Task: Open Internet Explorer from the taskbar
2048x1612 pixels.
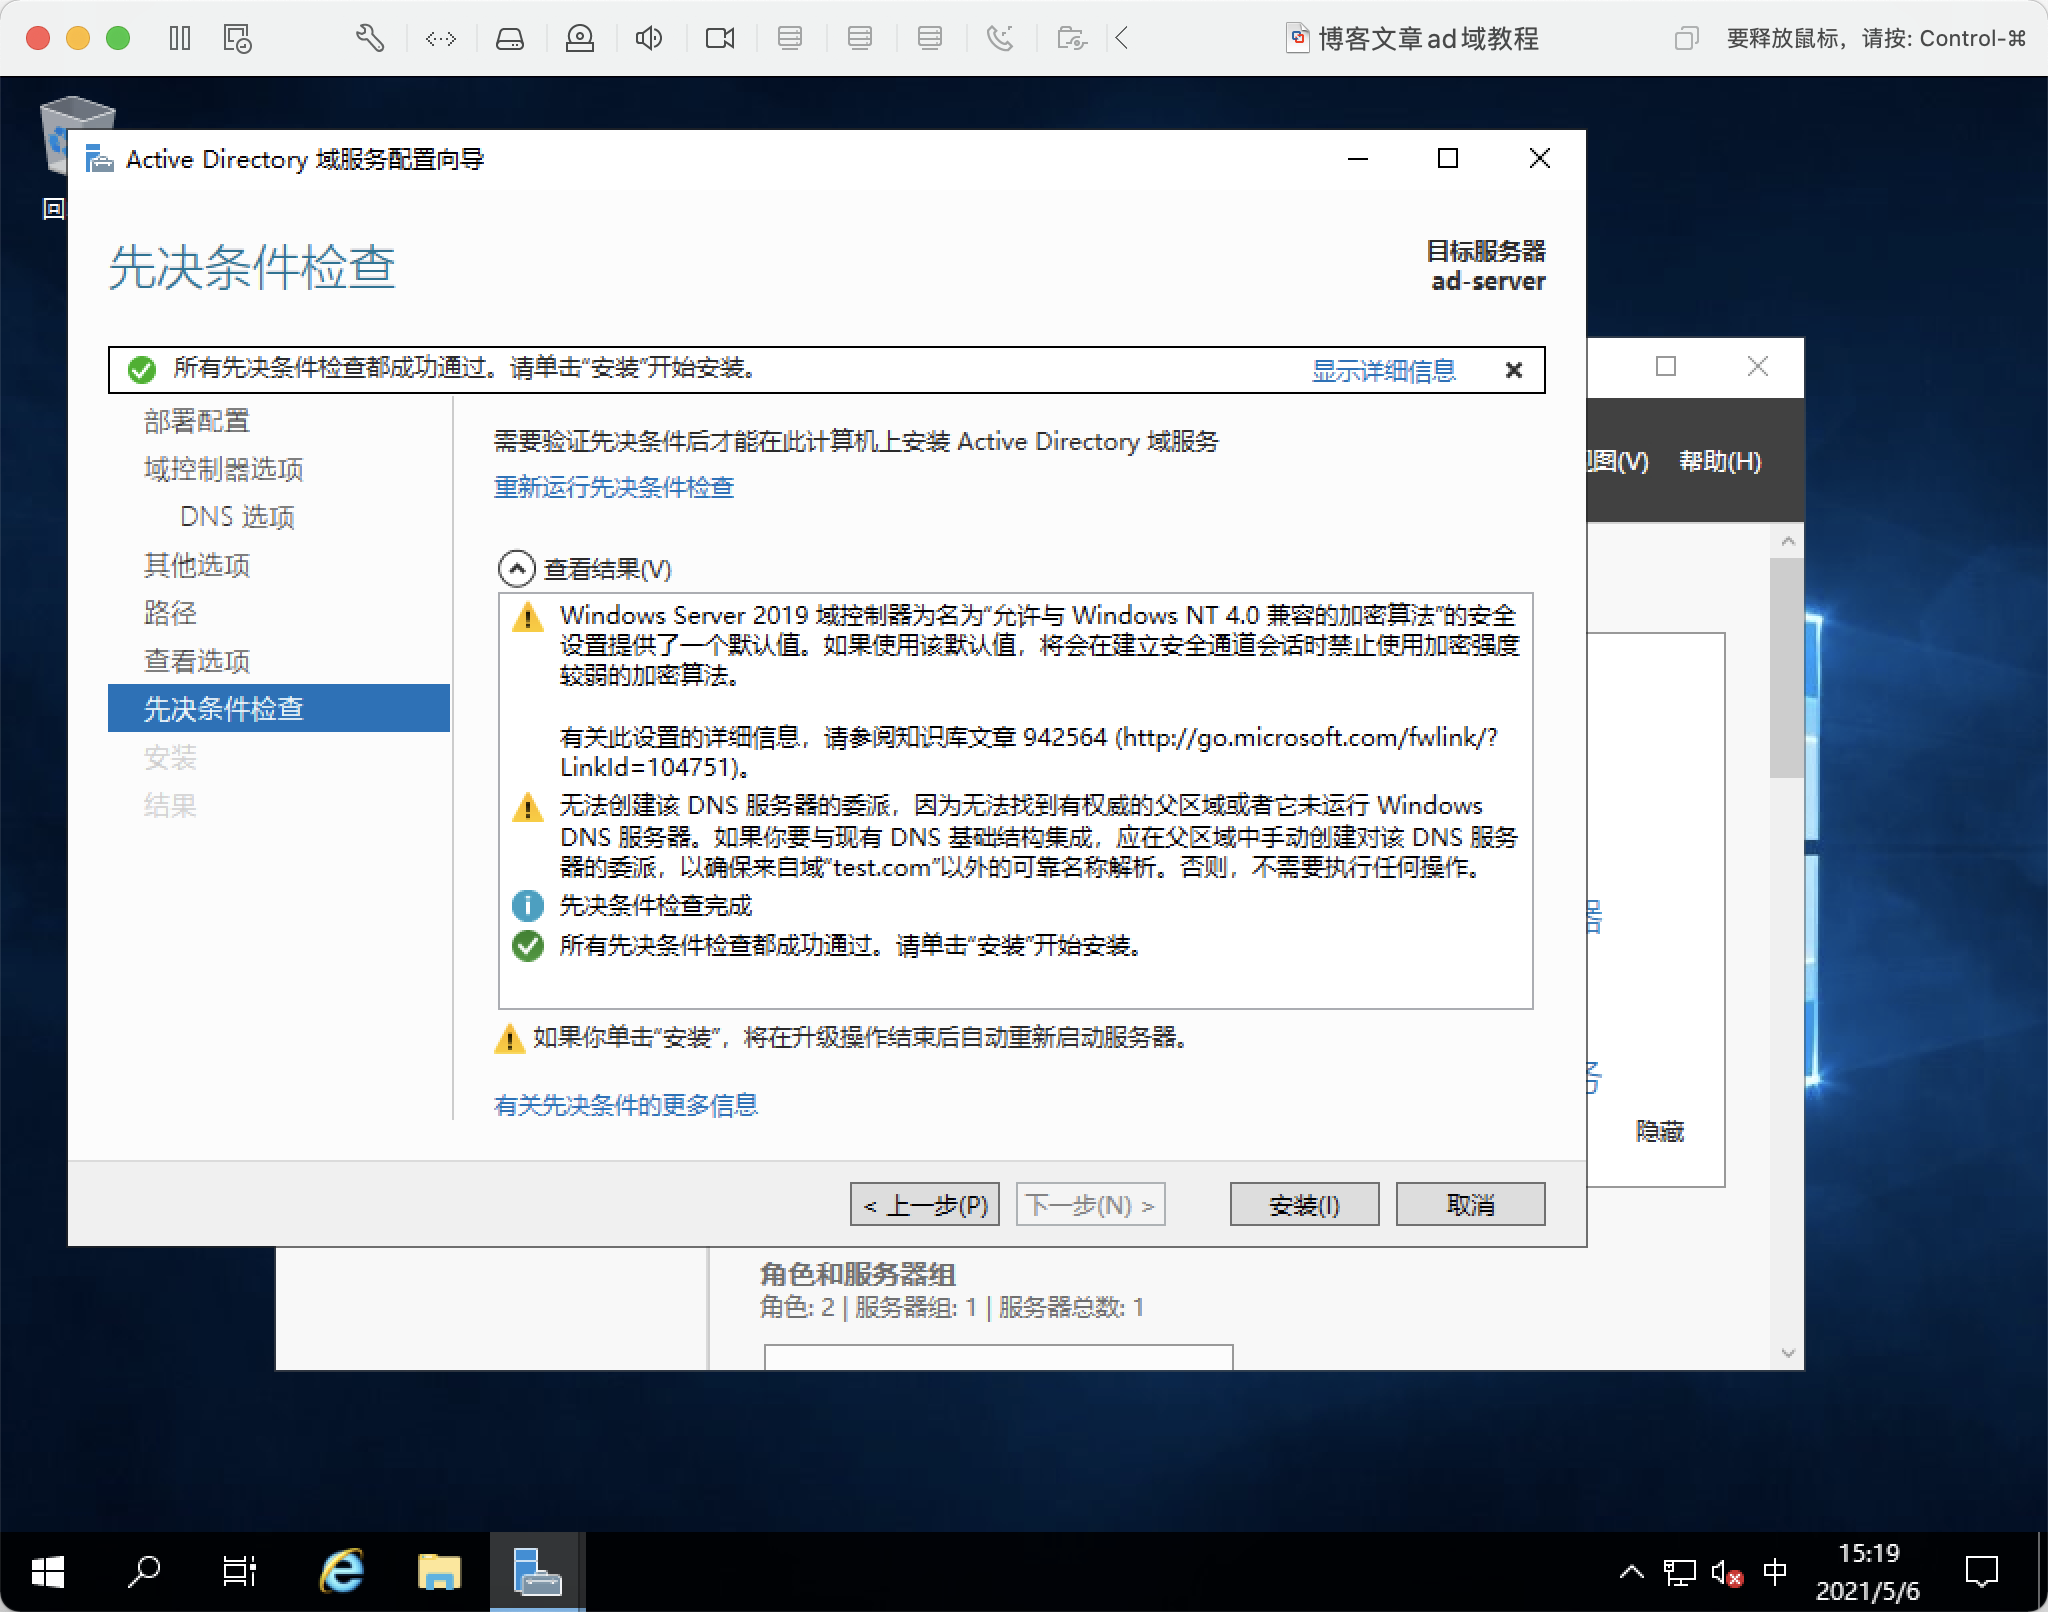Action: [342, 1572]
